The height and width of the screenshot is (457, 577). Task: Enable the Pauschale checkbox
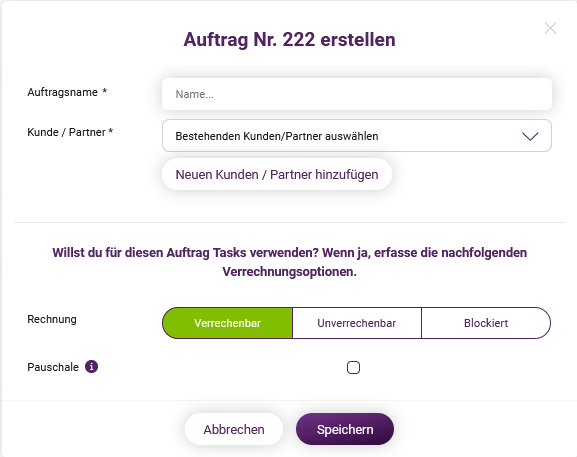353,367
